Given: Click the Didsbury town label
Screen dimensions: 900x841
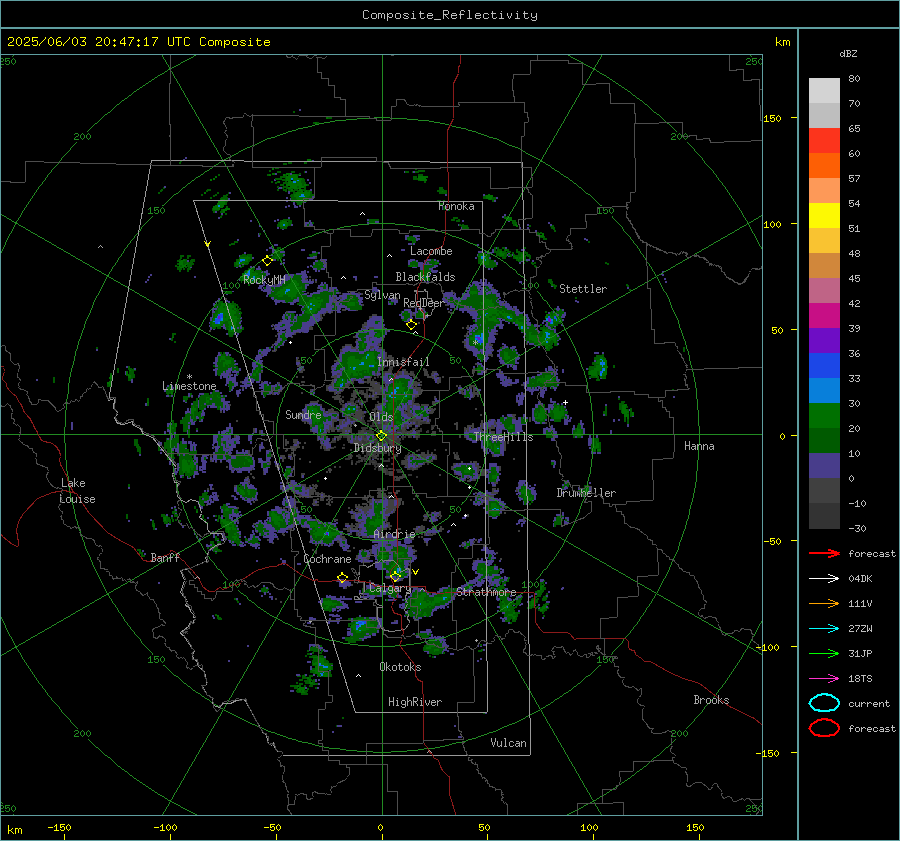Looking at the screenshot, I should pyautogui.click(x=378, y=448).
